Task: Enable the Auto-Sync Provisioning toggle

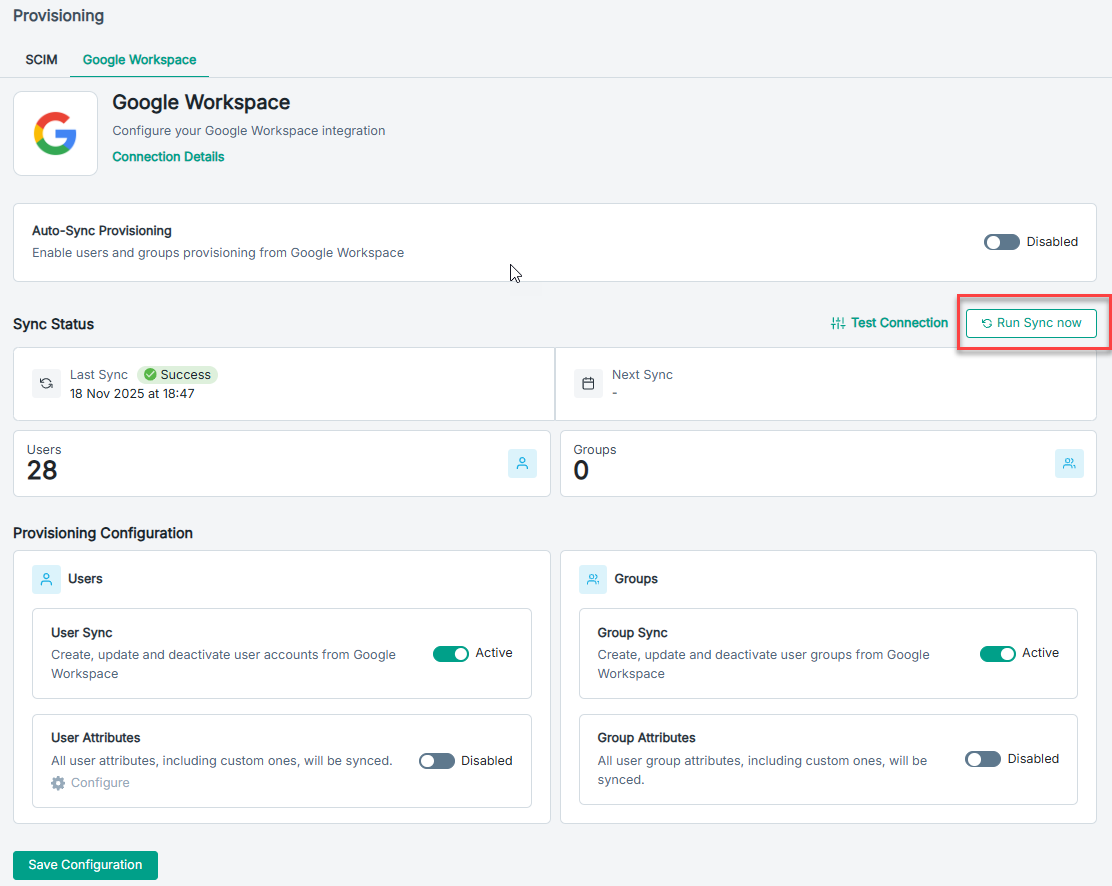Action: pos(1001,242)
